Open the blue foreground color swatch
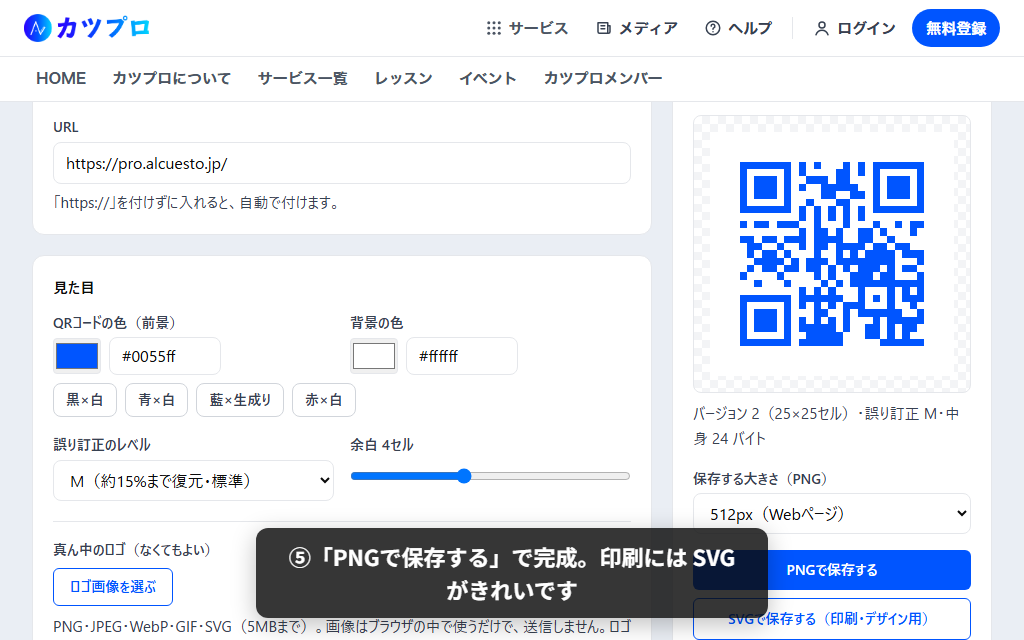The width and height of the screenshot is (1024, 640). 77,356
